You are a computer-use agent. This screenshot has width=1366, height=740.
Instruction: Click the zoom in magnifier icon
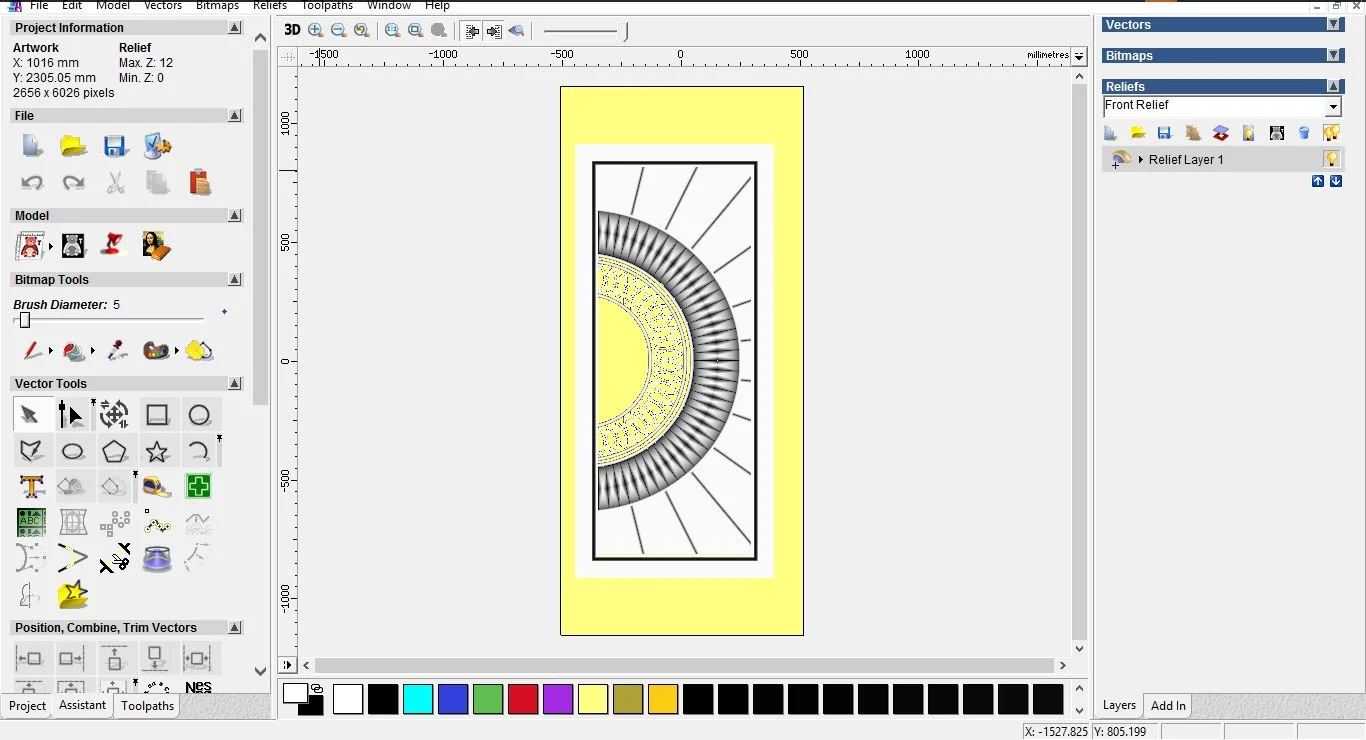tap(316, 31)
